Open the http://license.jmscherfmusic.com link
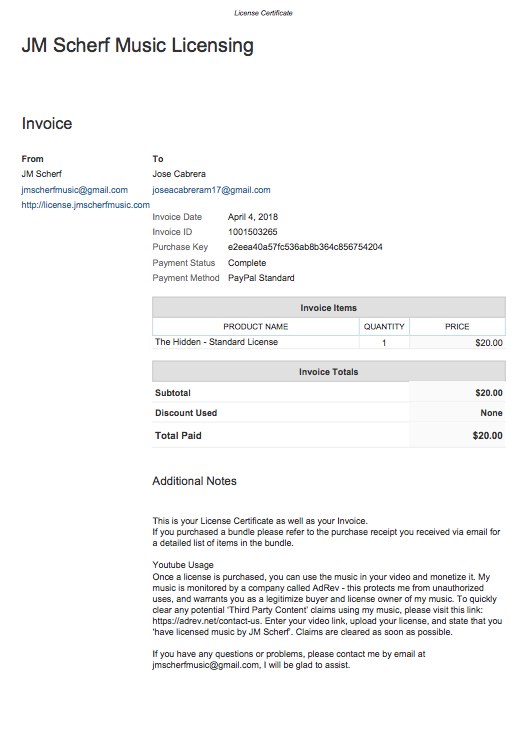This screenshot has width=526, height=742. [86, 205]
